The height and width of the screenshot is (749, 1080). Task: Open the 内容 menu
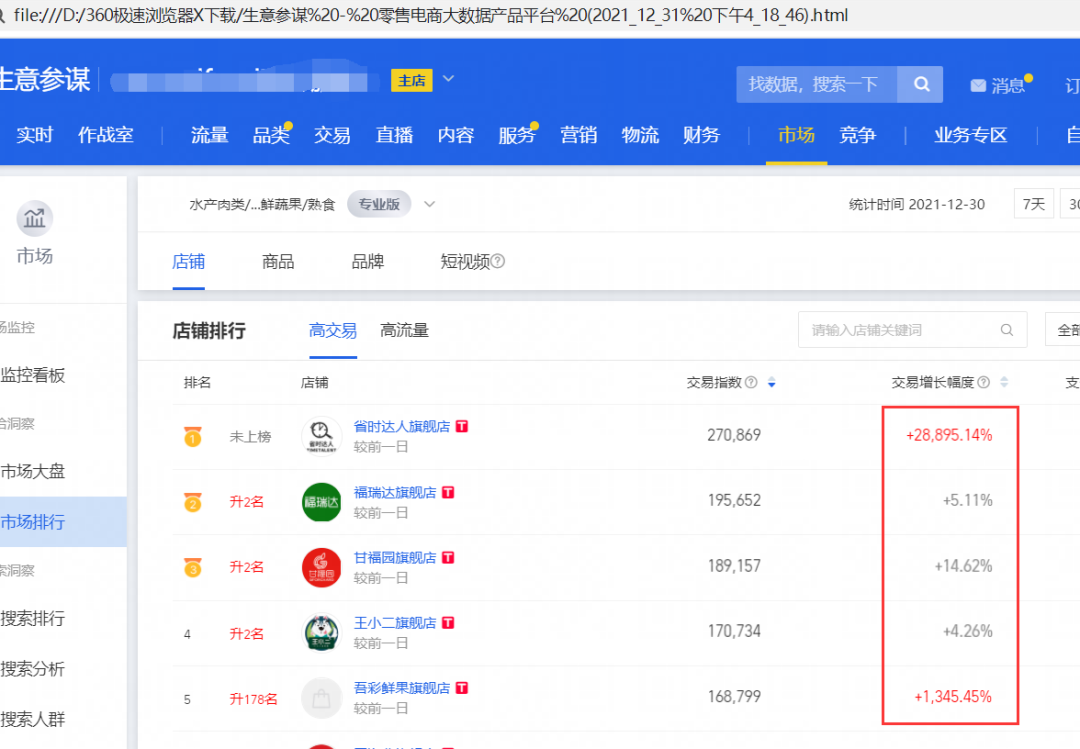tap(455, 135)
